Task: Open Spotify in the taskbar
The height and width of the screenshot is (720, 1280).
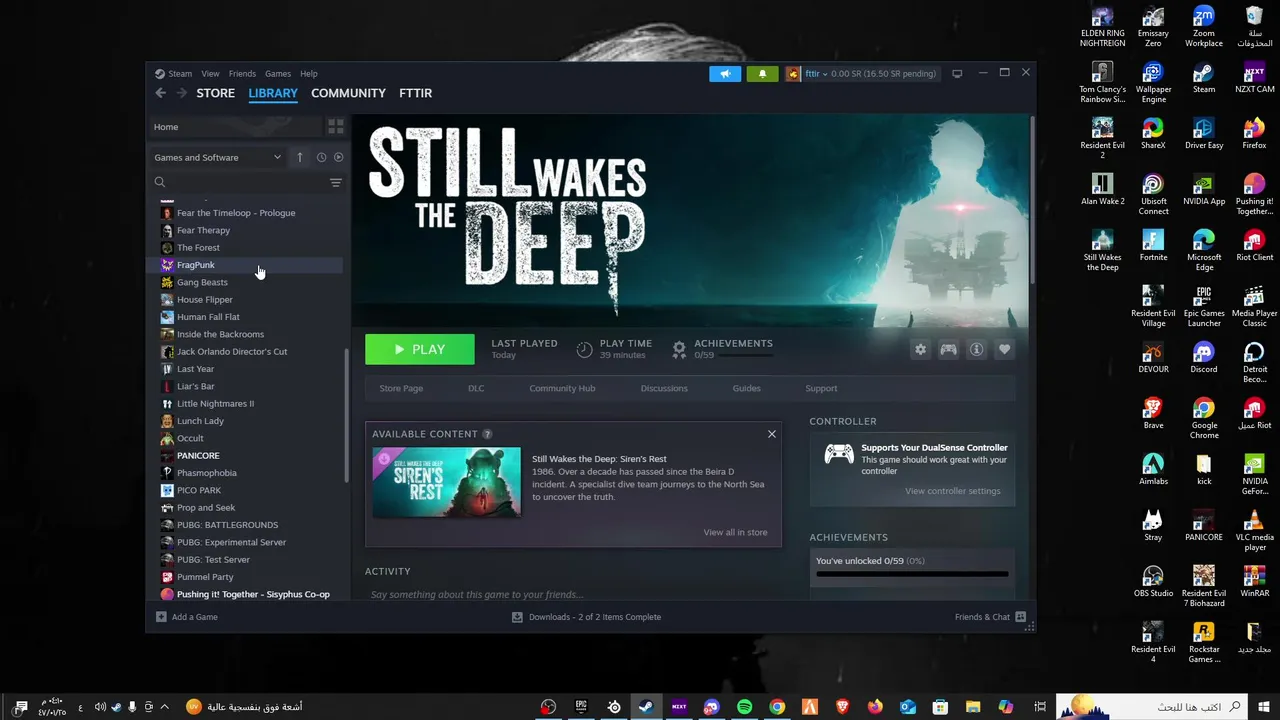Action: click(x=744, y=707)
